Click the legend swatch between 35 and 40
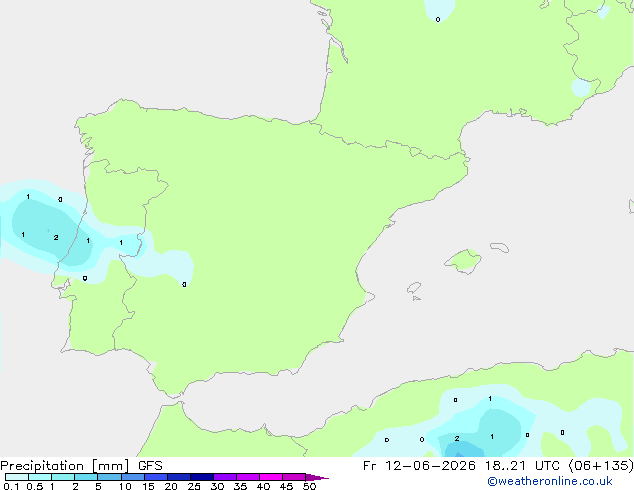This screenshot has height=490, width=634. (x=248, y=477)
